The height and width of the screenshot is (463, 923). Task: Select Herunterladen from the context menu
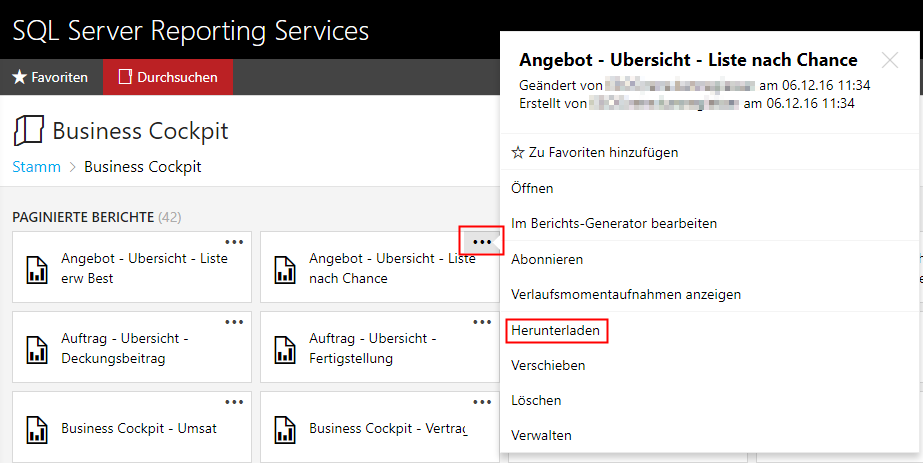(555, 330)
